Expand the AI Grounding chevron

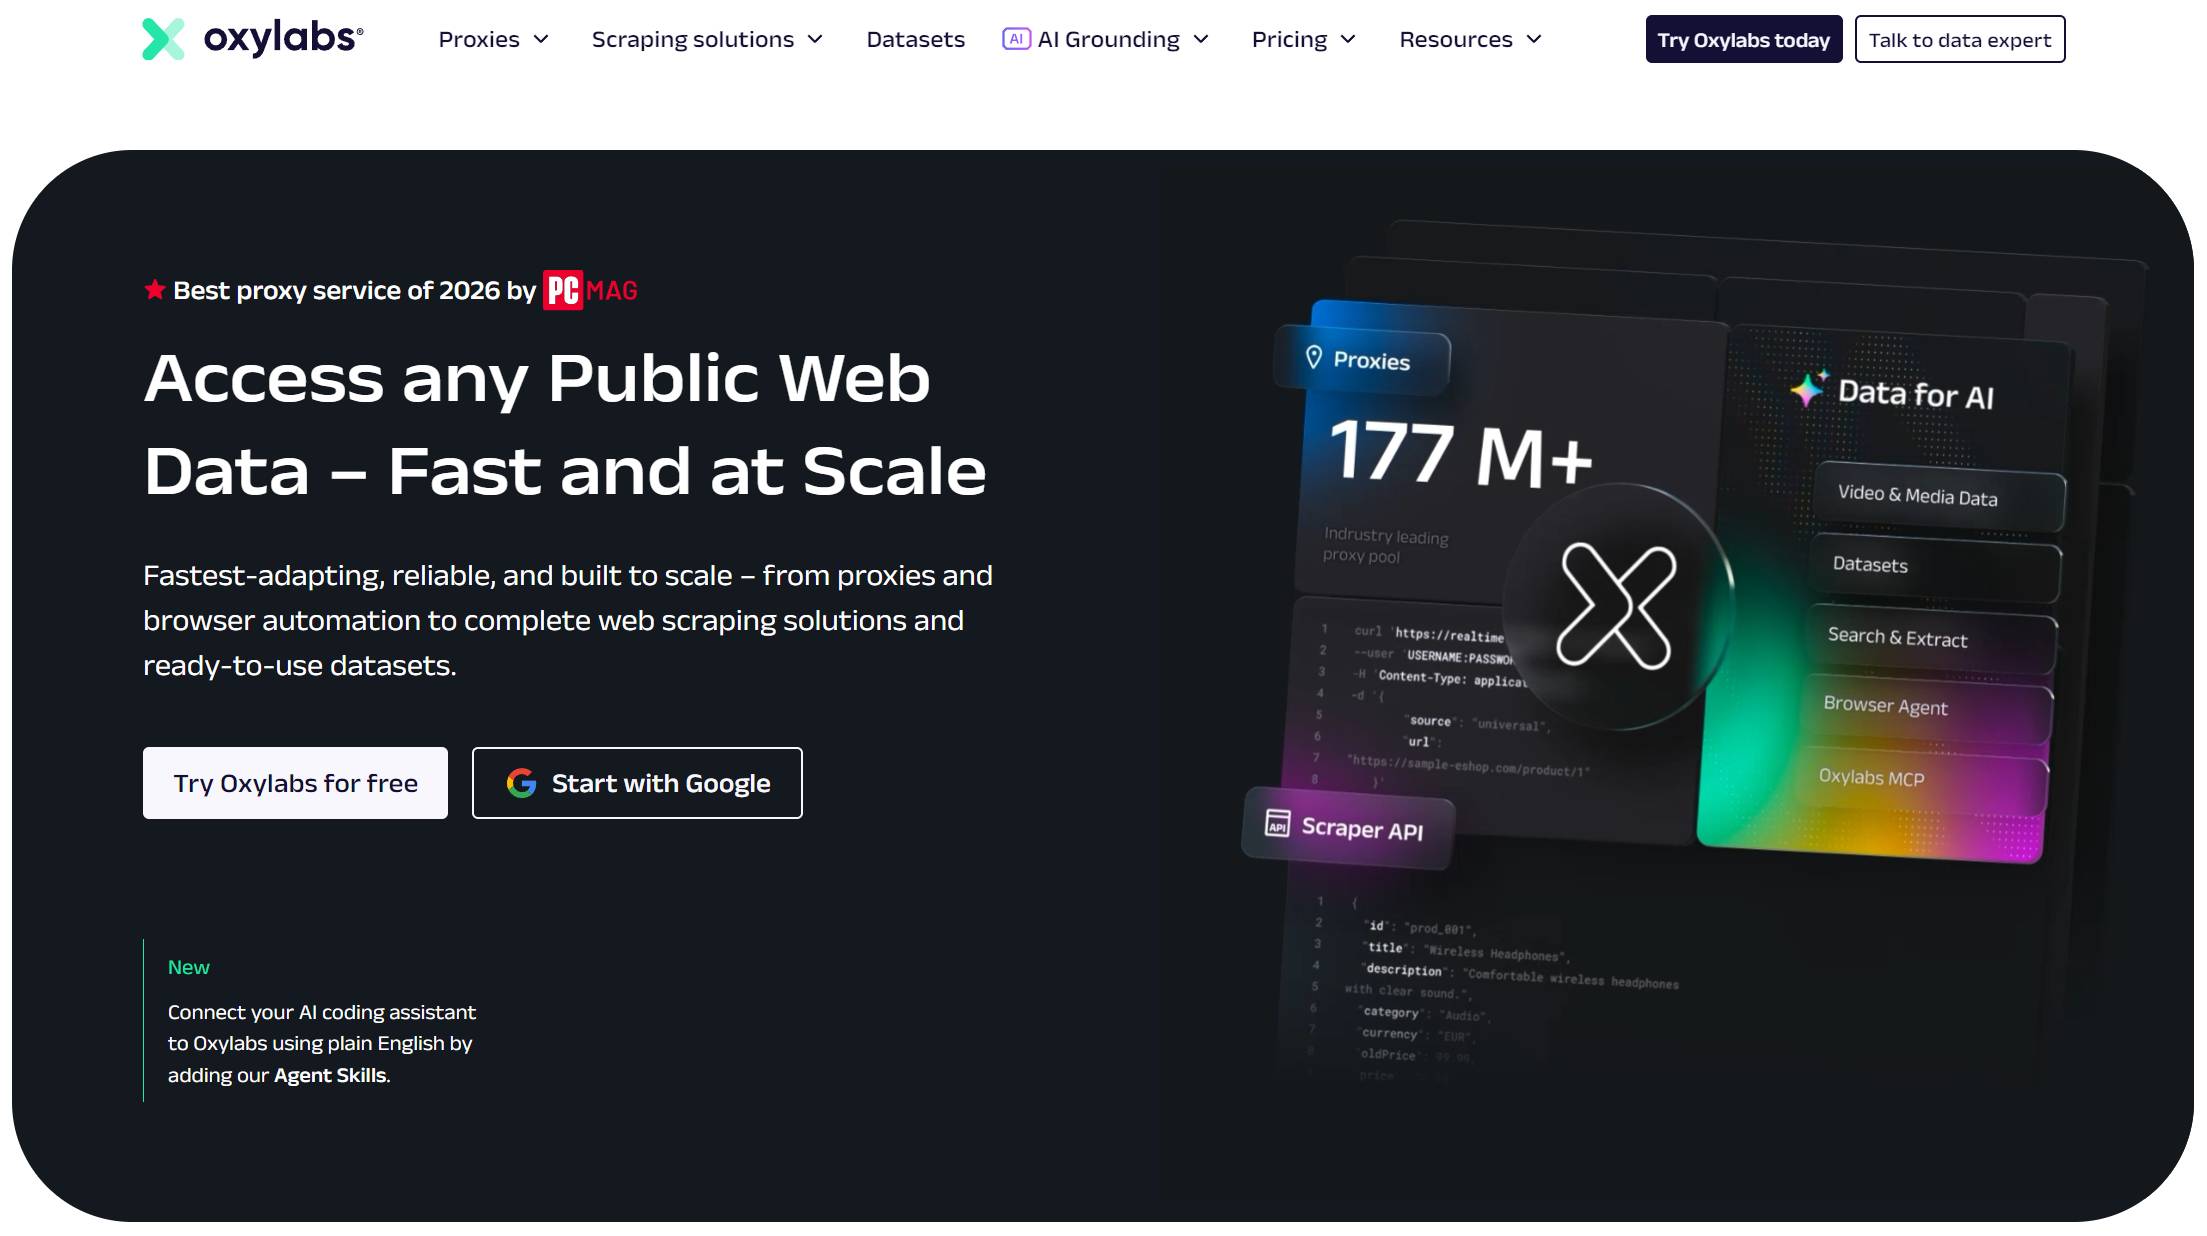tap(1201, 39)
